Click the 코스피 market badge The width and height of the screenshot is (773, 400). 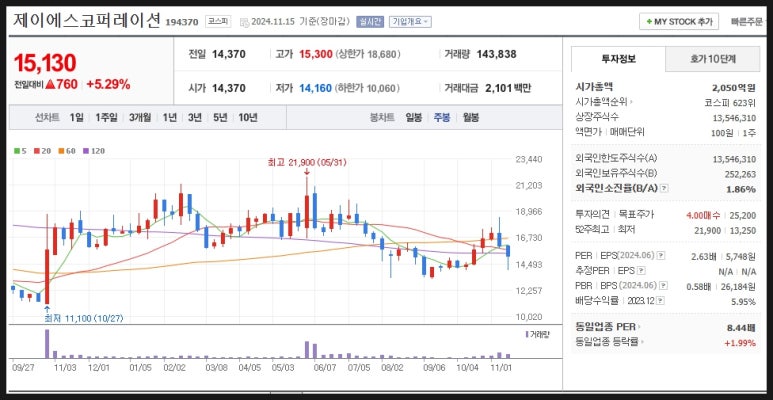point(217,22)
